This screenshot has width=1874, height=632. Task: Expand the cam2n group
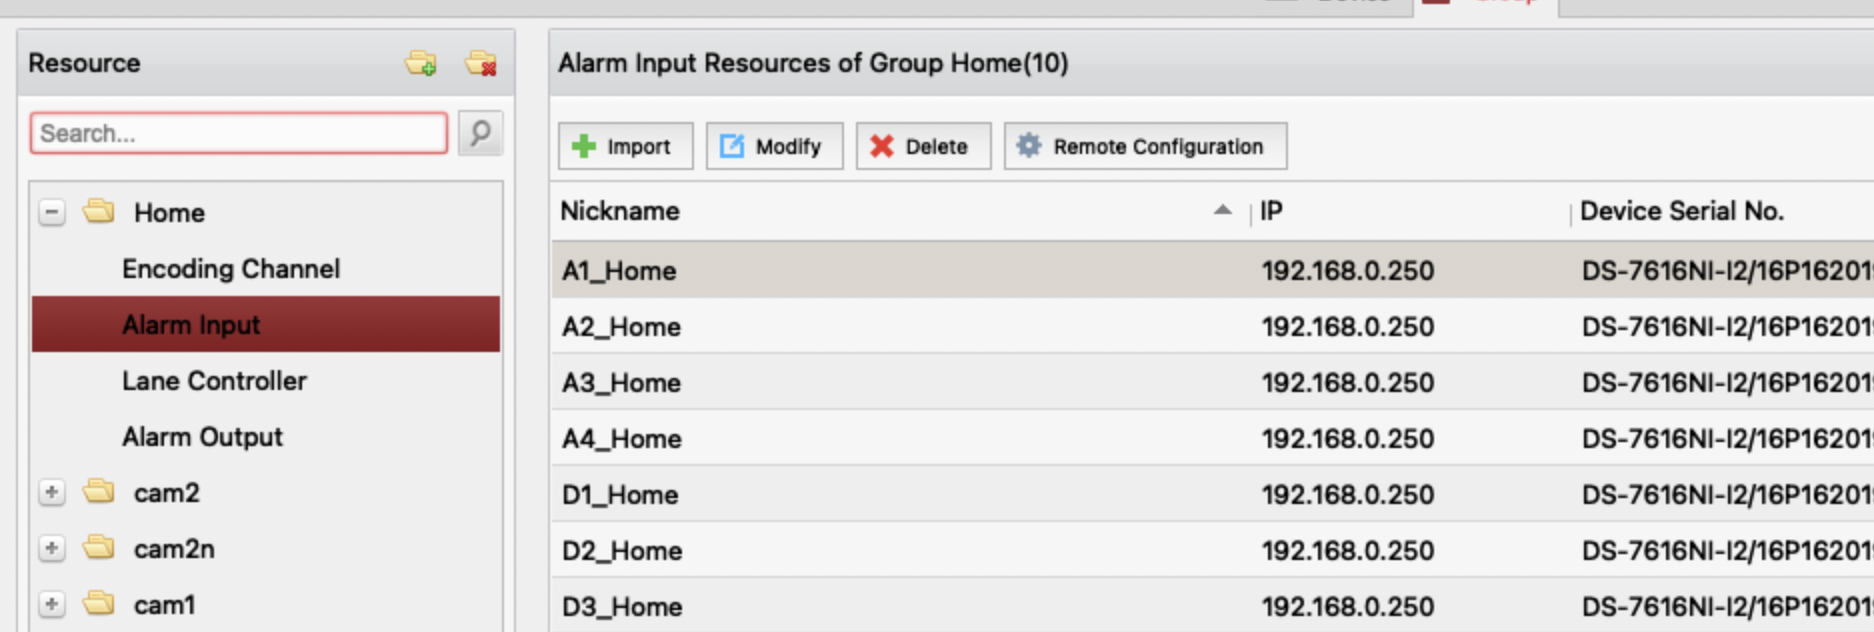(52, 549)
